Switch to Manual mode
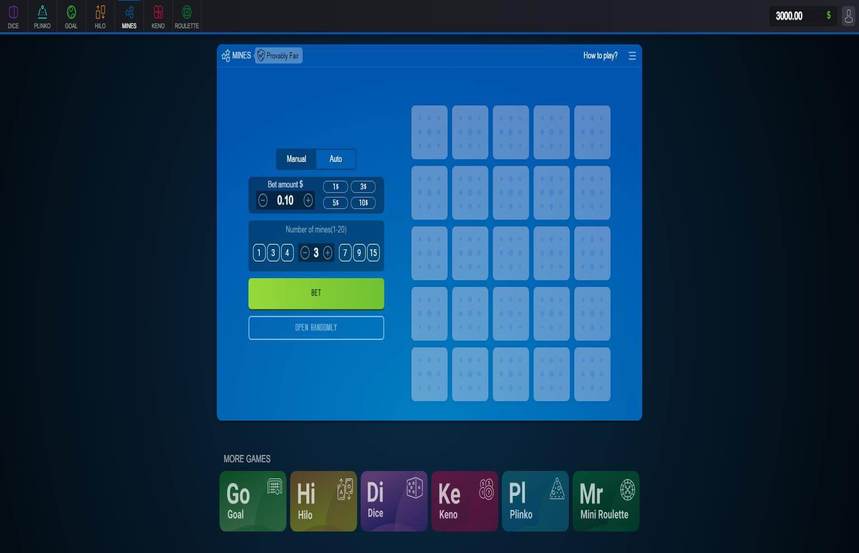 [x=296, y=159]
